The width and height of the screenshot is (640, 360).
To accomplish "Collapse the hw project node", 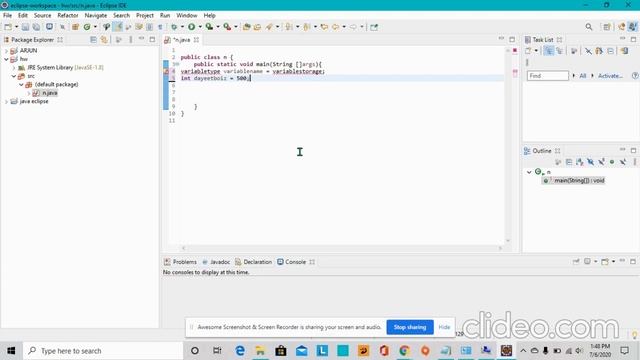I will [x=7, y=59].
